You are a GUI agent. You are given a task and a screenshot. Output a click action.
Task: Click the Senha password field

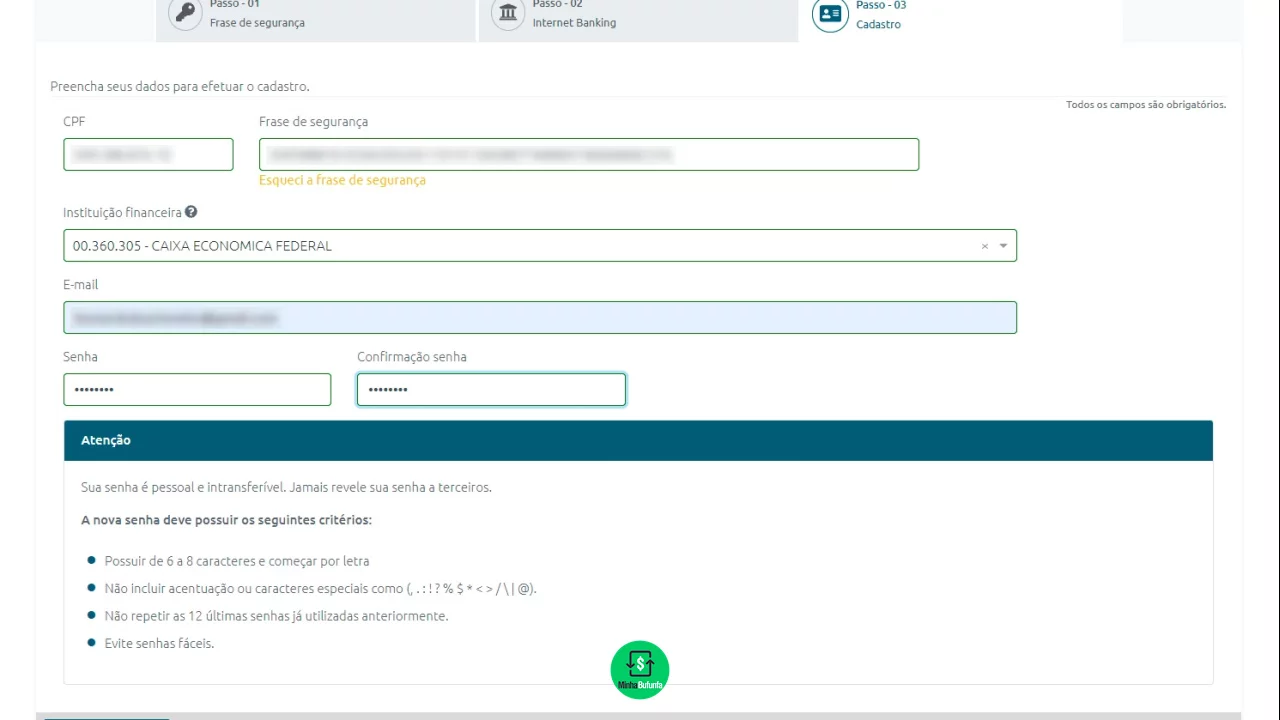click(x=197, y=389)
